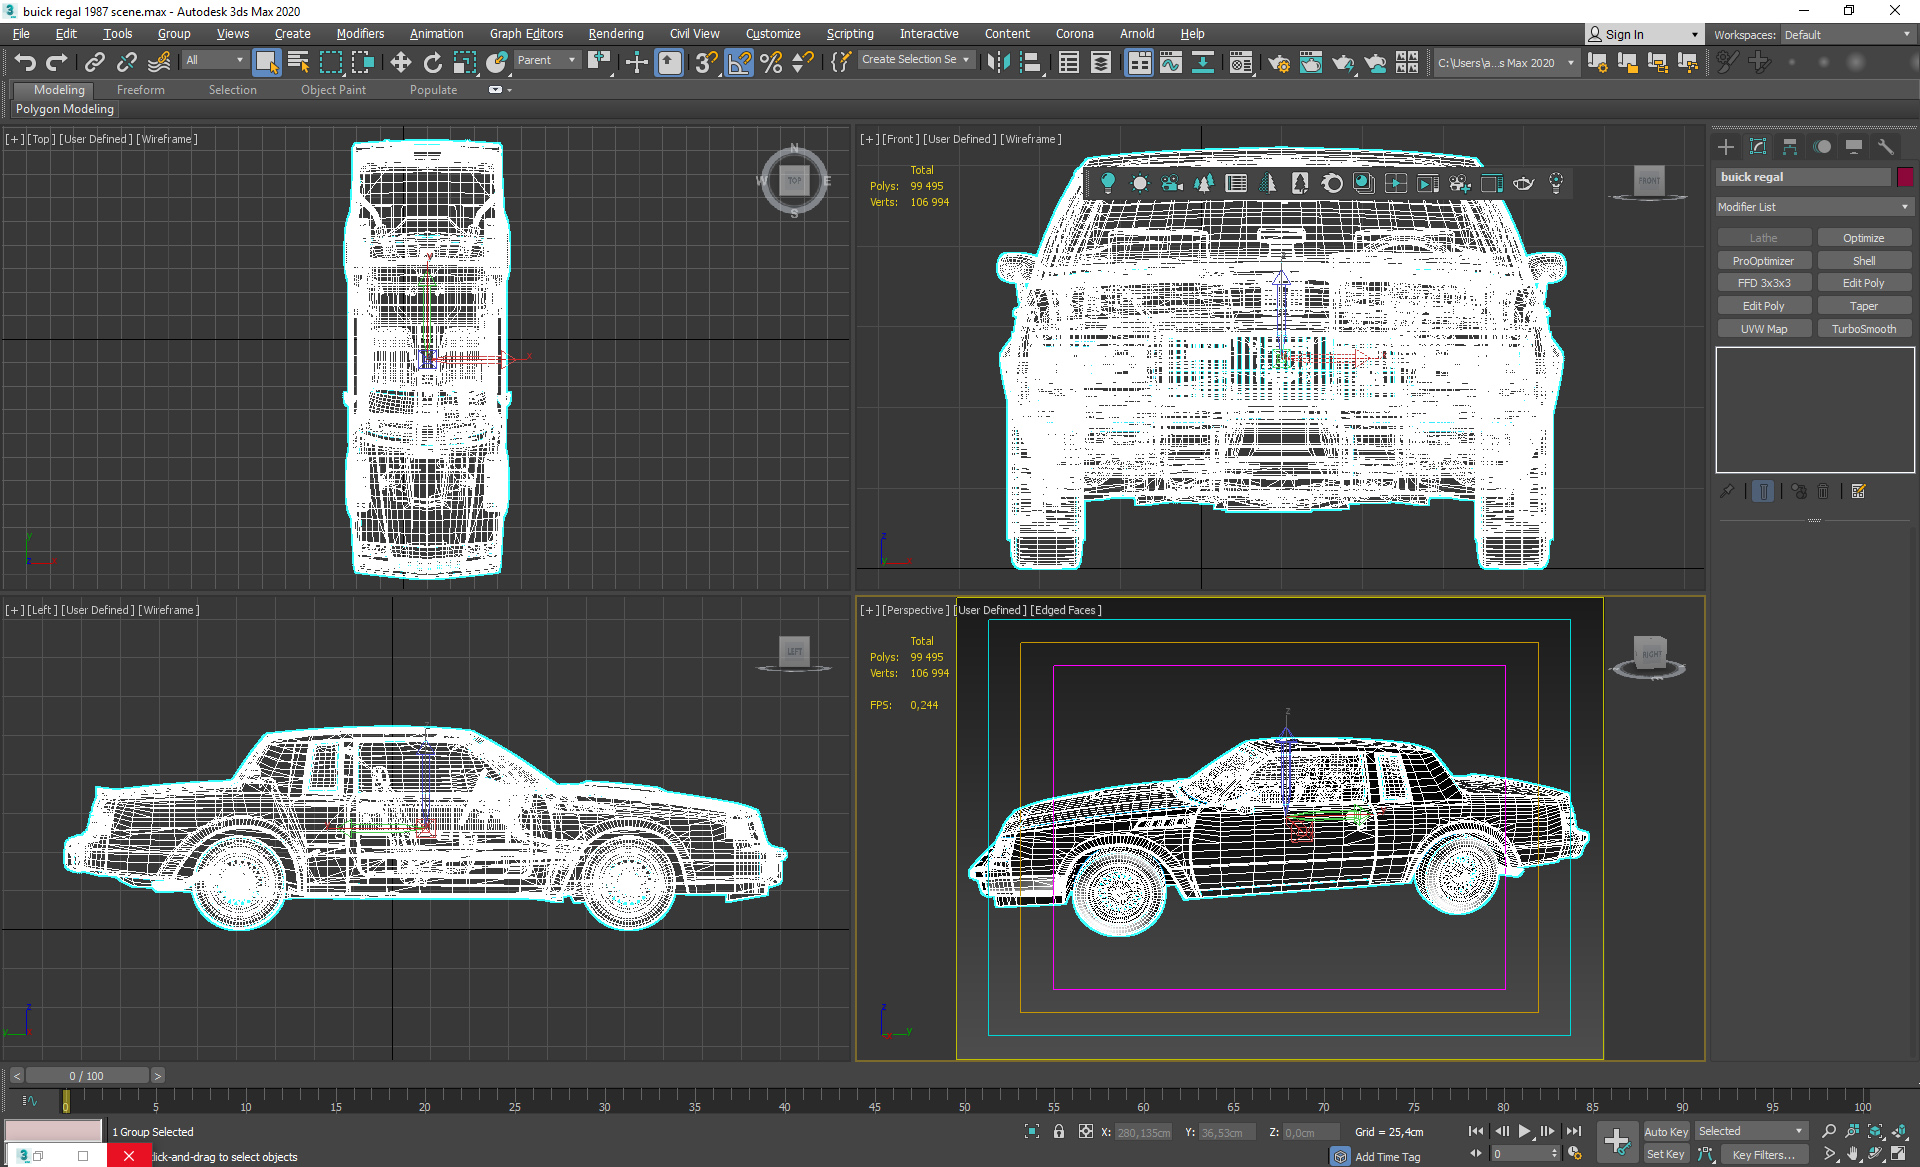Open the Utilities wrench panel tab
1920x1167 pixels.
click(x=1886, y=147)
